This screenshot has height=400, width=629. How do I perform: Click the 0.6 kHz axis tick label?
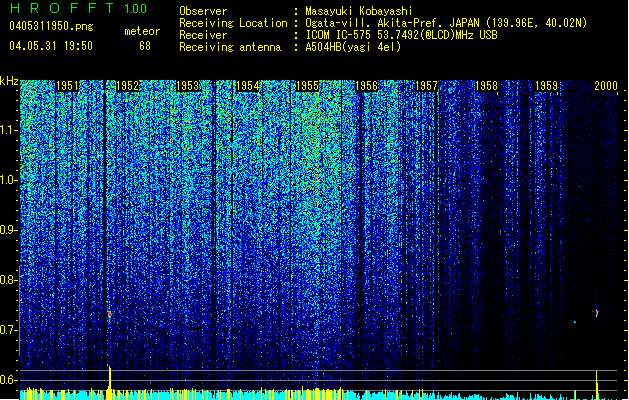coord(8,380)
